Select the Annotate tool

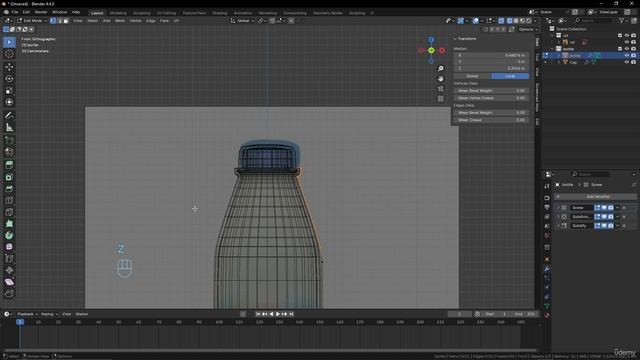coord(9,116)
